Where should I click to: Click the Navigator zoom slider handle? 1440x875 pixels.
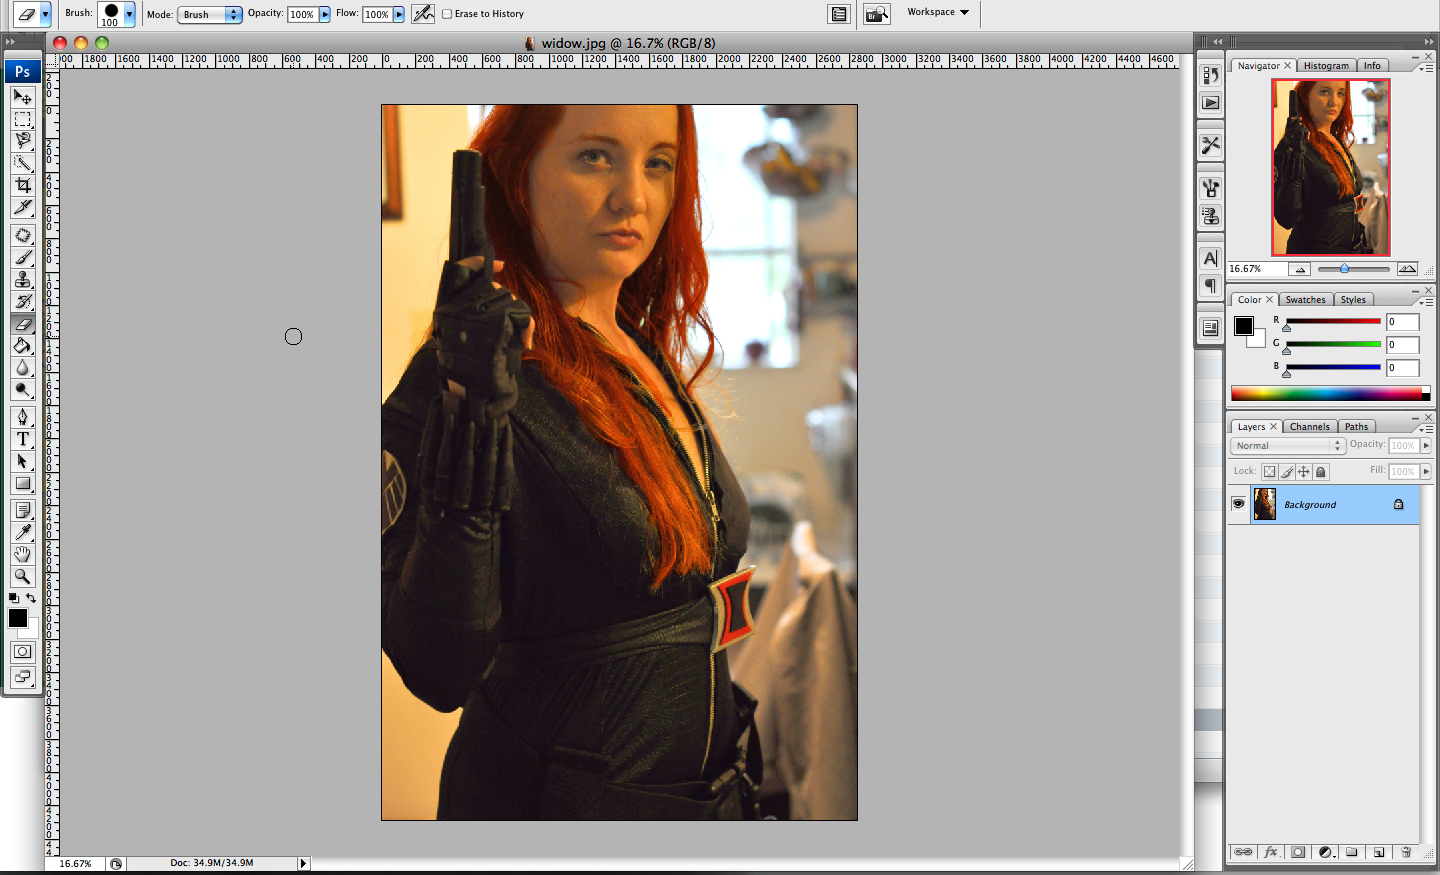coord(1344,269)
